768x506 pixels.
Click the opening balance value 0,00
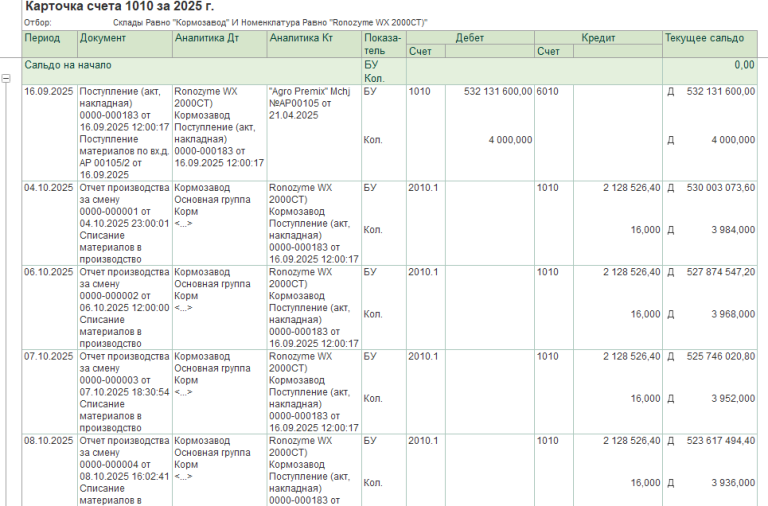[744, 65]
